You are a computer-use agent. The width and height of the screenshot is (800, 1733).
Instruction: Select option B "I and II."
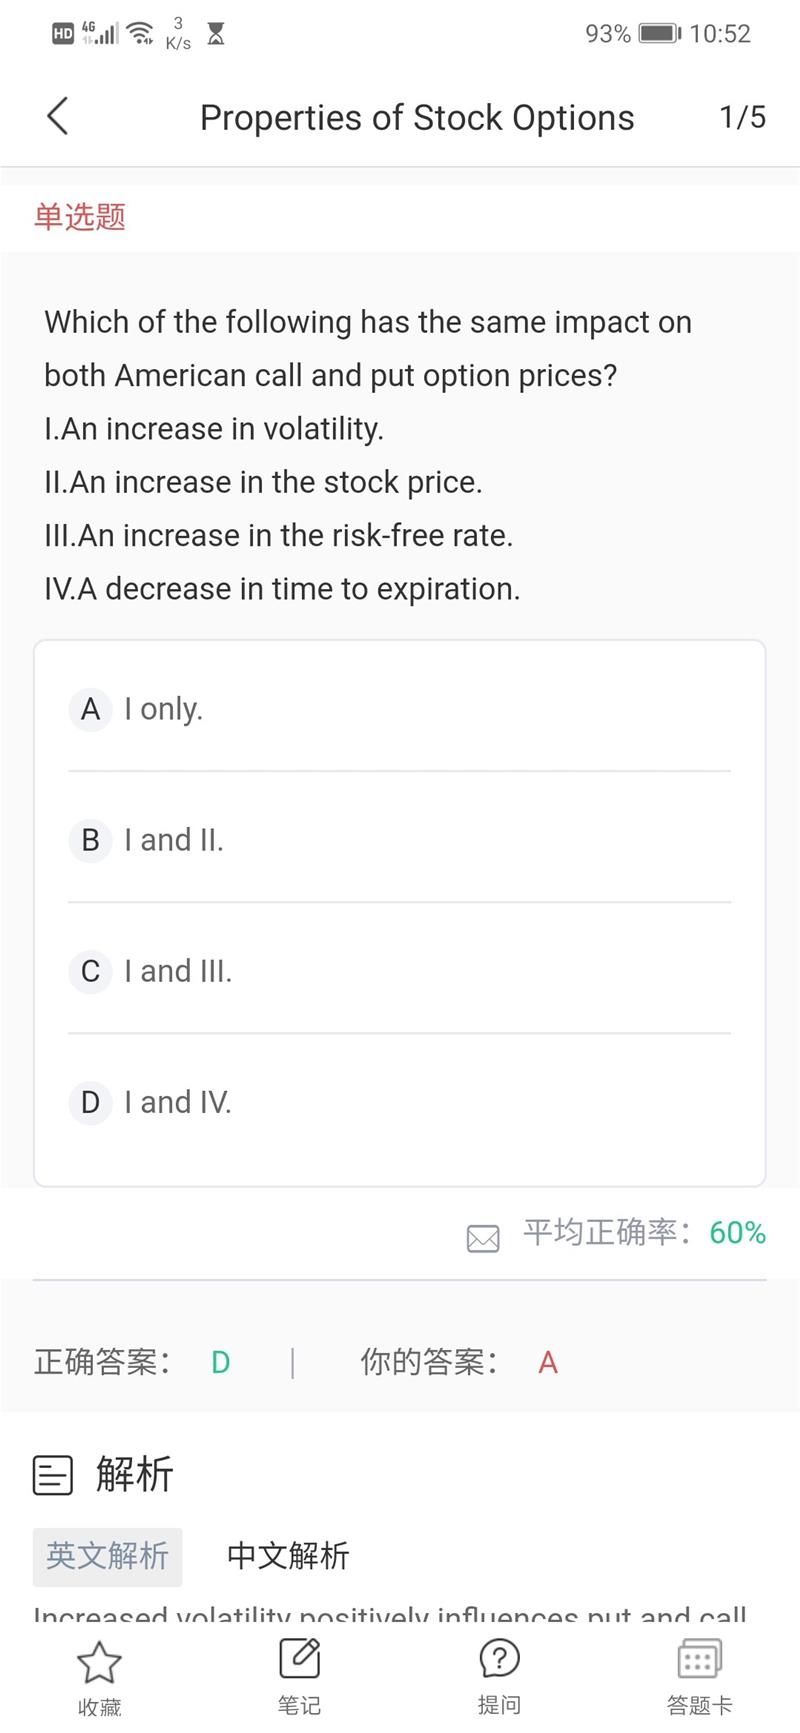(x=174, y=840)
